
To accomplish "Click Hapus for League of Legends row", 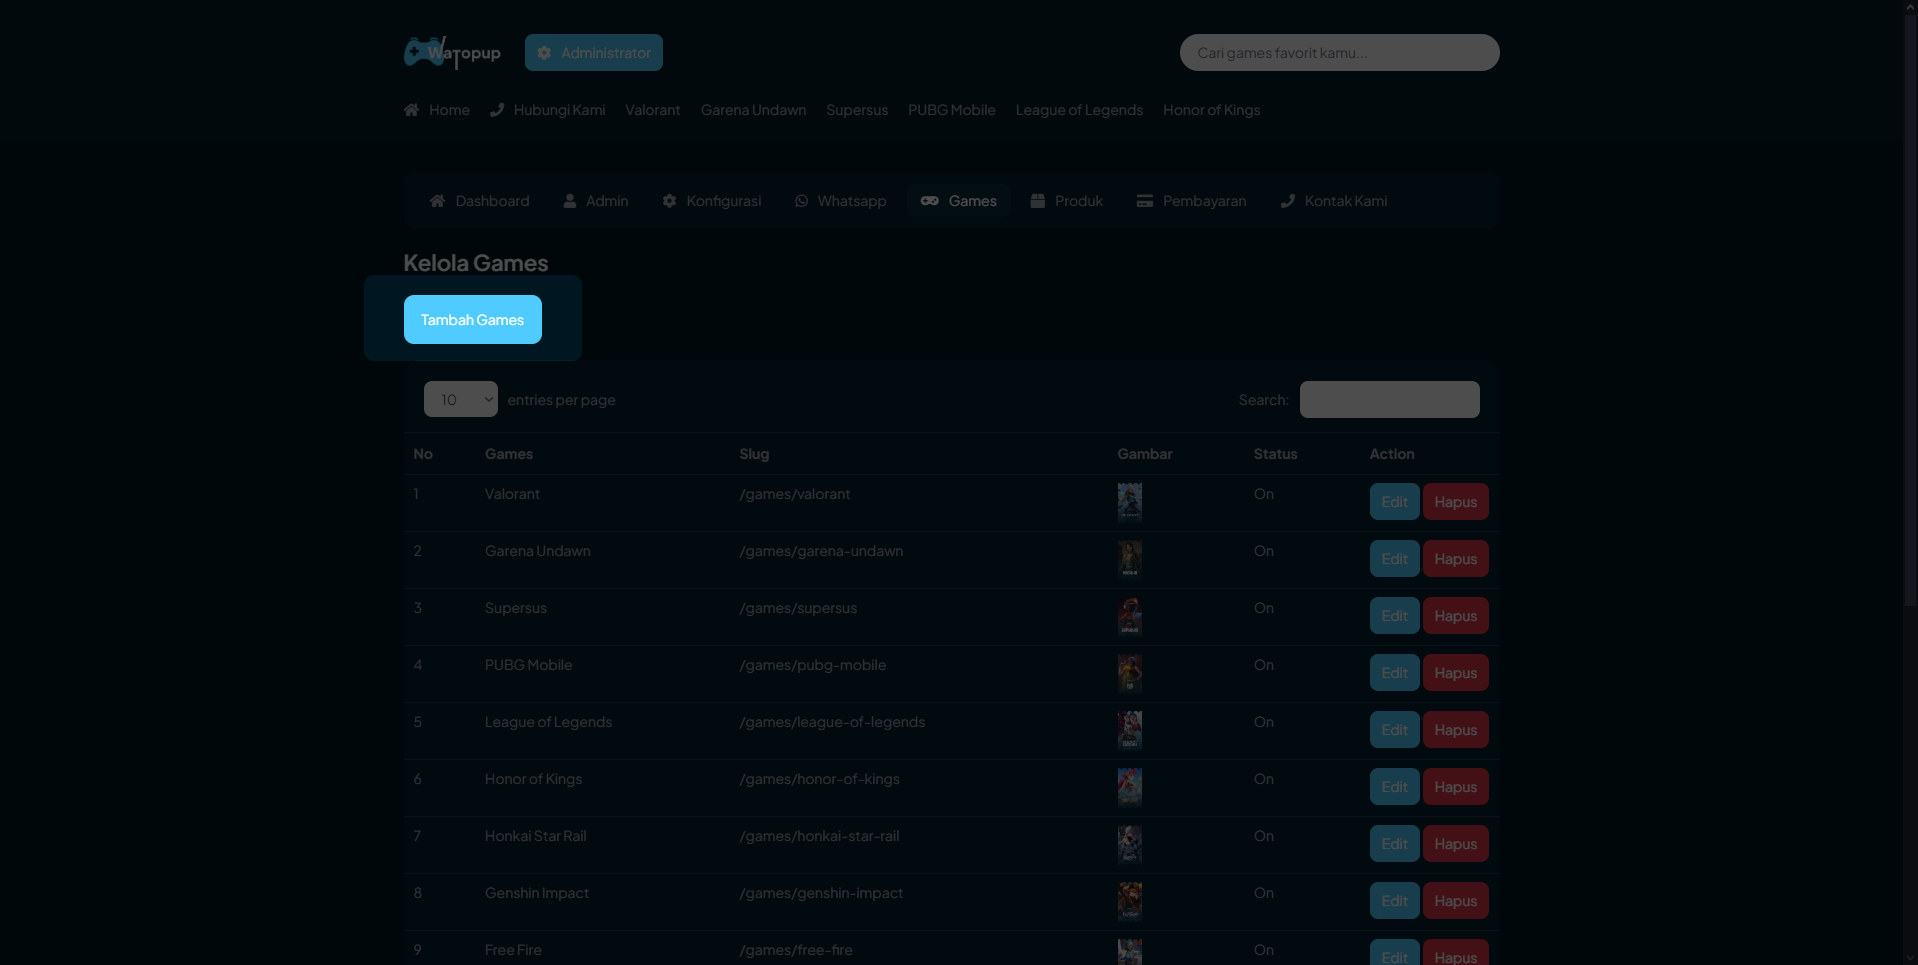I will point(1455,730).
